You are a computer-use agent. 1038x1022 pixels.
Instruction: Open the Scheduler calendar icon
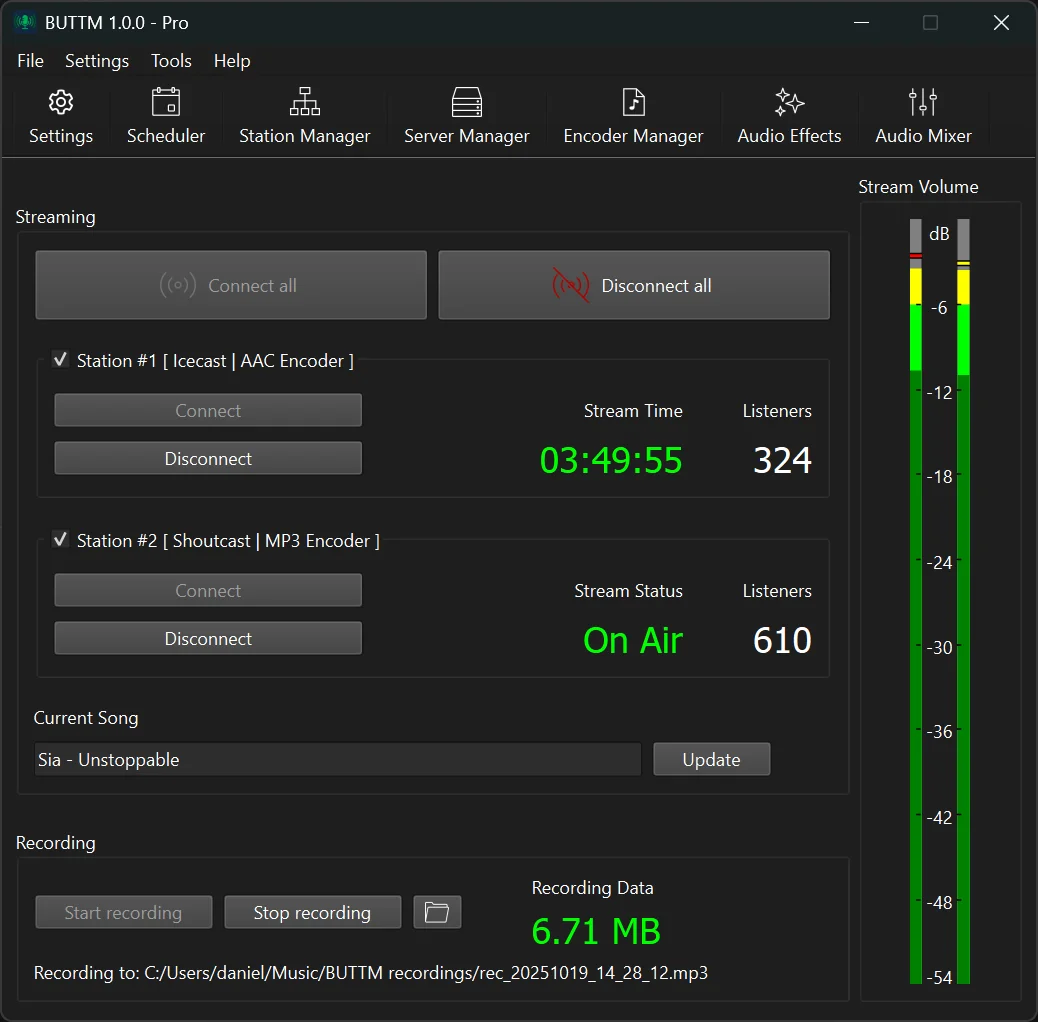click(x=166, y=103)
